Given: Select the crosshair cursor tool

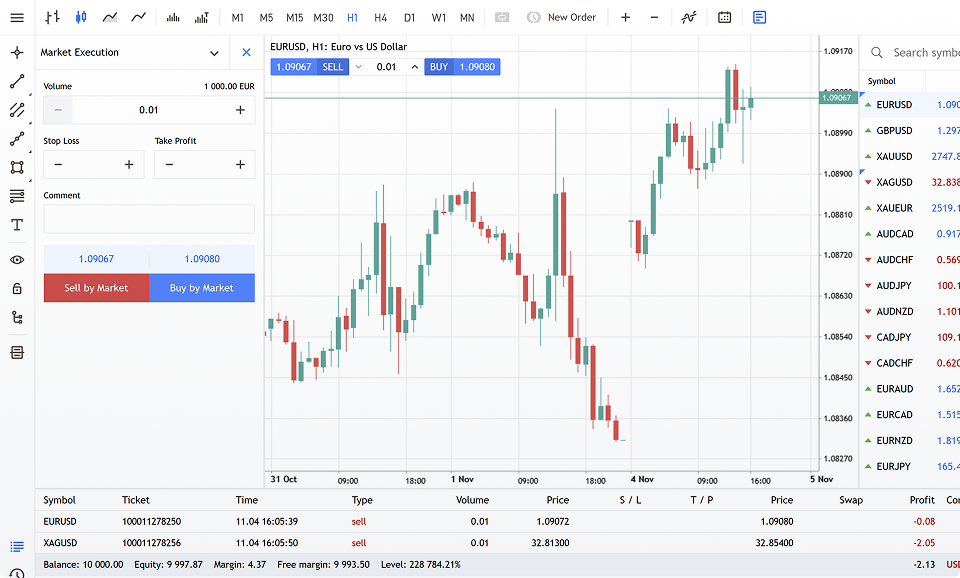Looking at the screenshot, I should (x=17, y=53).
